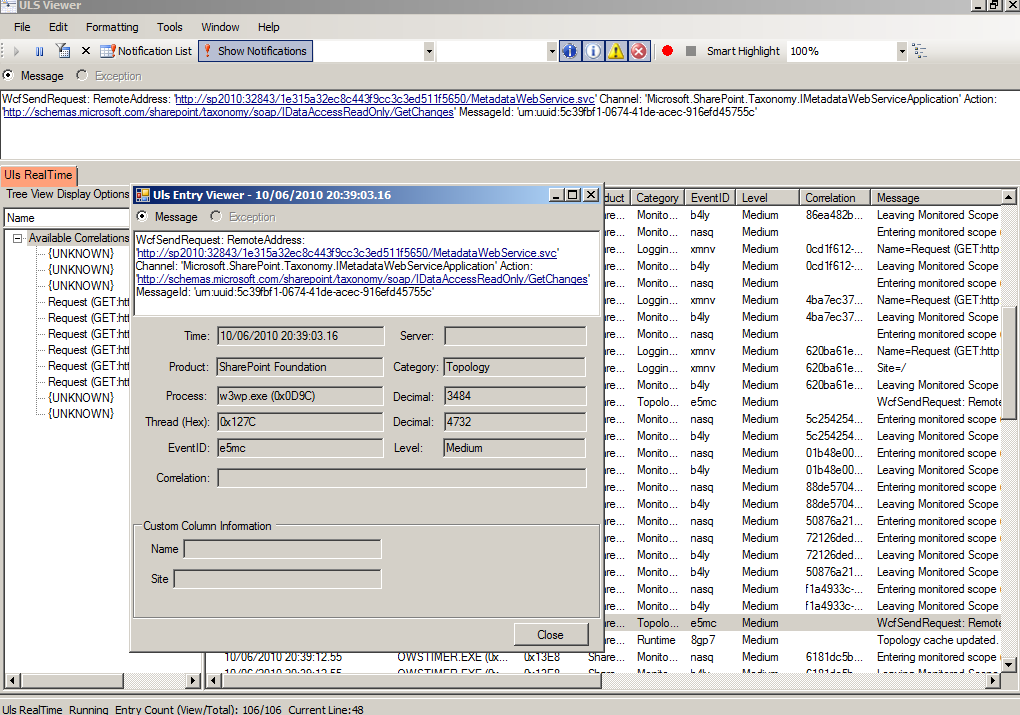Sort by EventID column header
Viewport: 1020px width, 715px height.
tap(710, 198)
